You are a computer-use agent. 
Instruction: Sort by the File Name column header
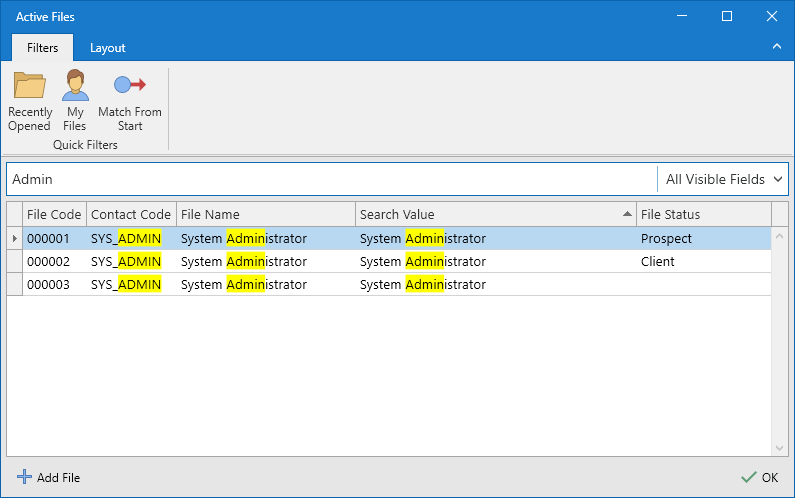tap(266, 215)
